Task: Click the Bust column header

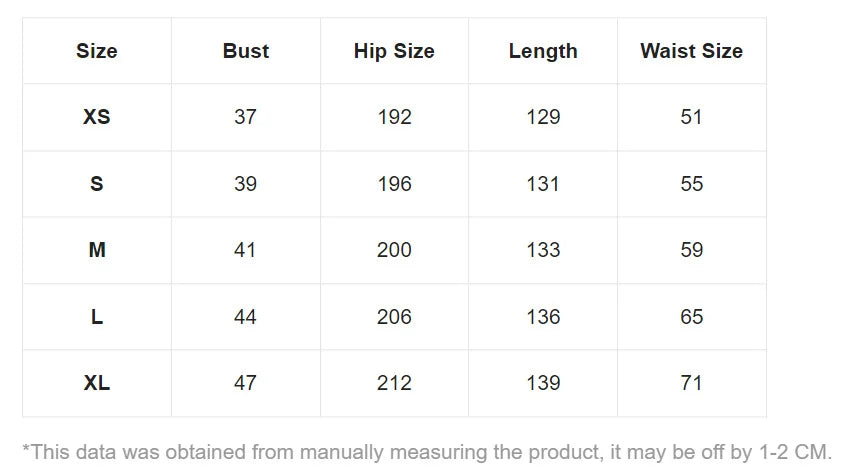Action: click(x=246, y=51)
